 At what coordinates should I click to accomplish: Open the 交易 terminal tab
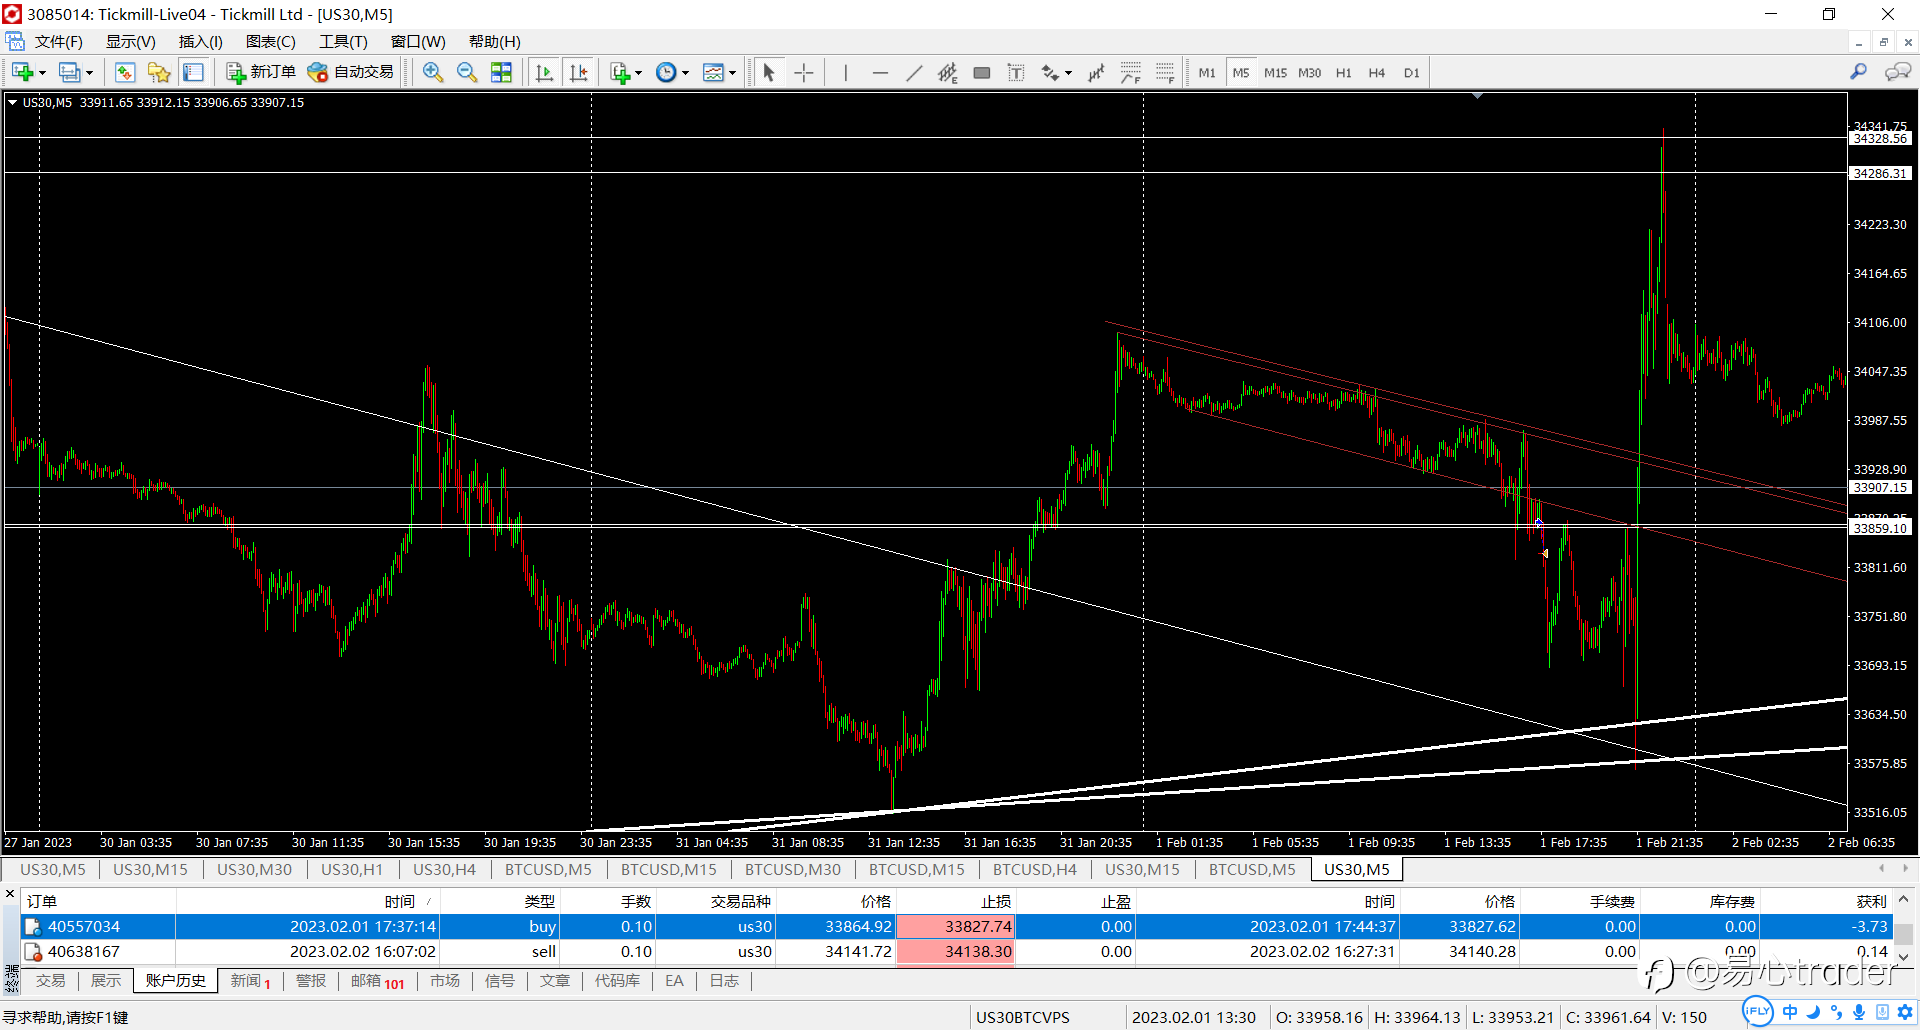(50, 981)
